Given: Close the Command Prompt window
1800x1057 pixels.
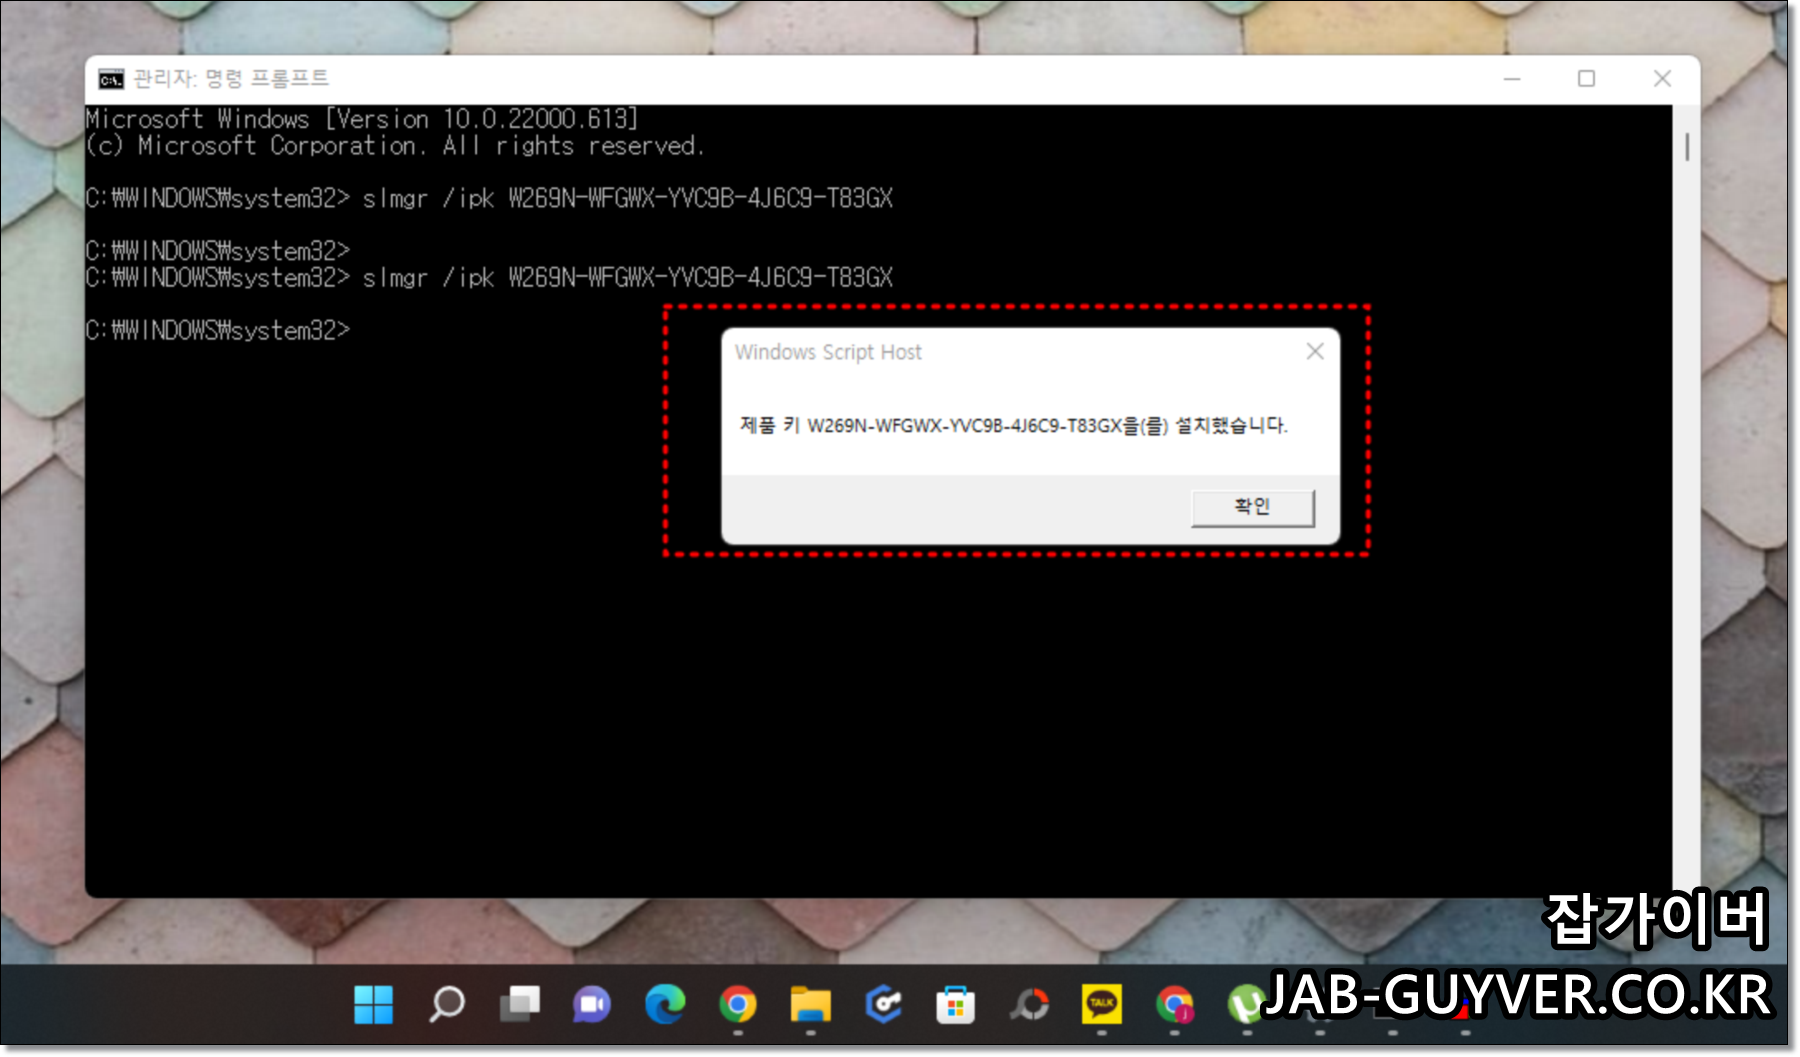Looking at the screenshot, I should 1662,79.
